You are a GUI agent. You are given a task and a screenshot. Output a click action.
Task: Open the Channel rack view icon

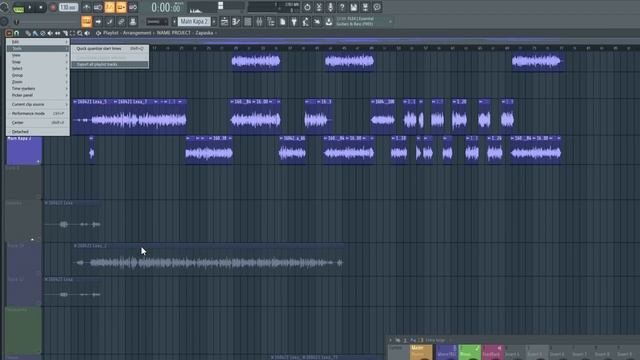click(x=248, y=22)
